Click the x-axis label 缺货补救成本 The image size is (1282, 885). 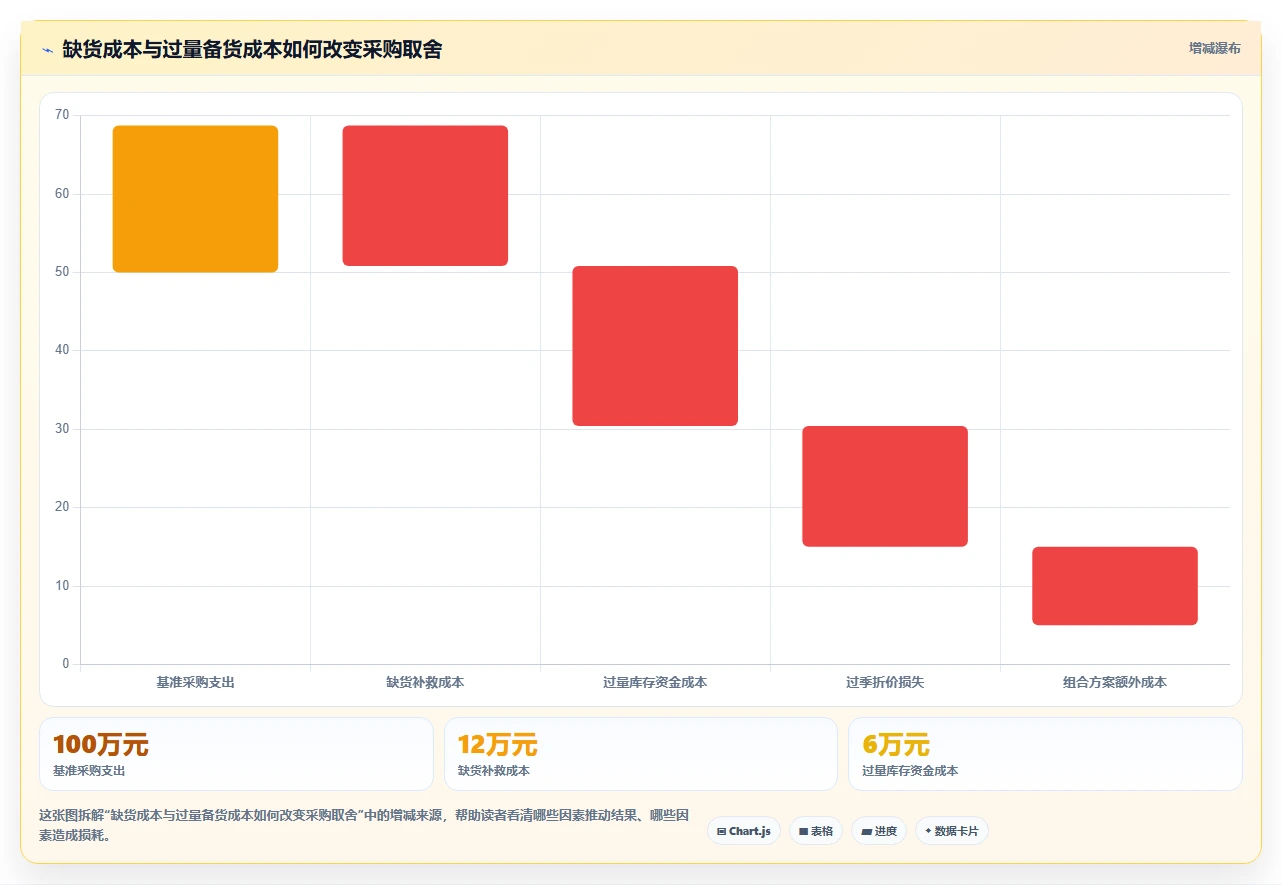click(x=425, y=683)
